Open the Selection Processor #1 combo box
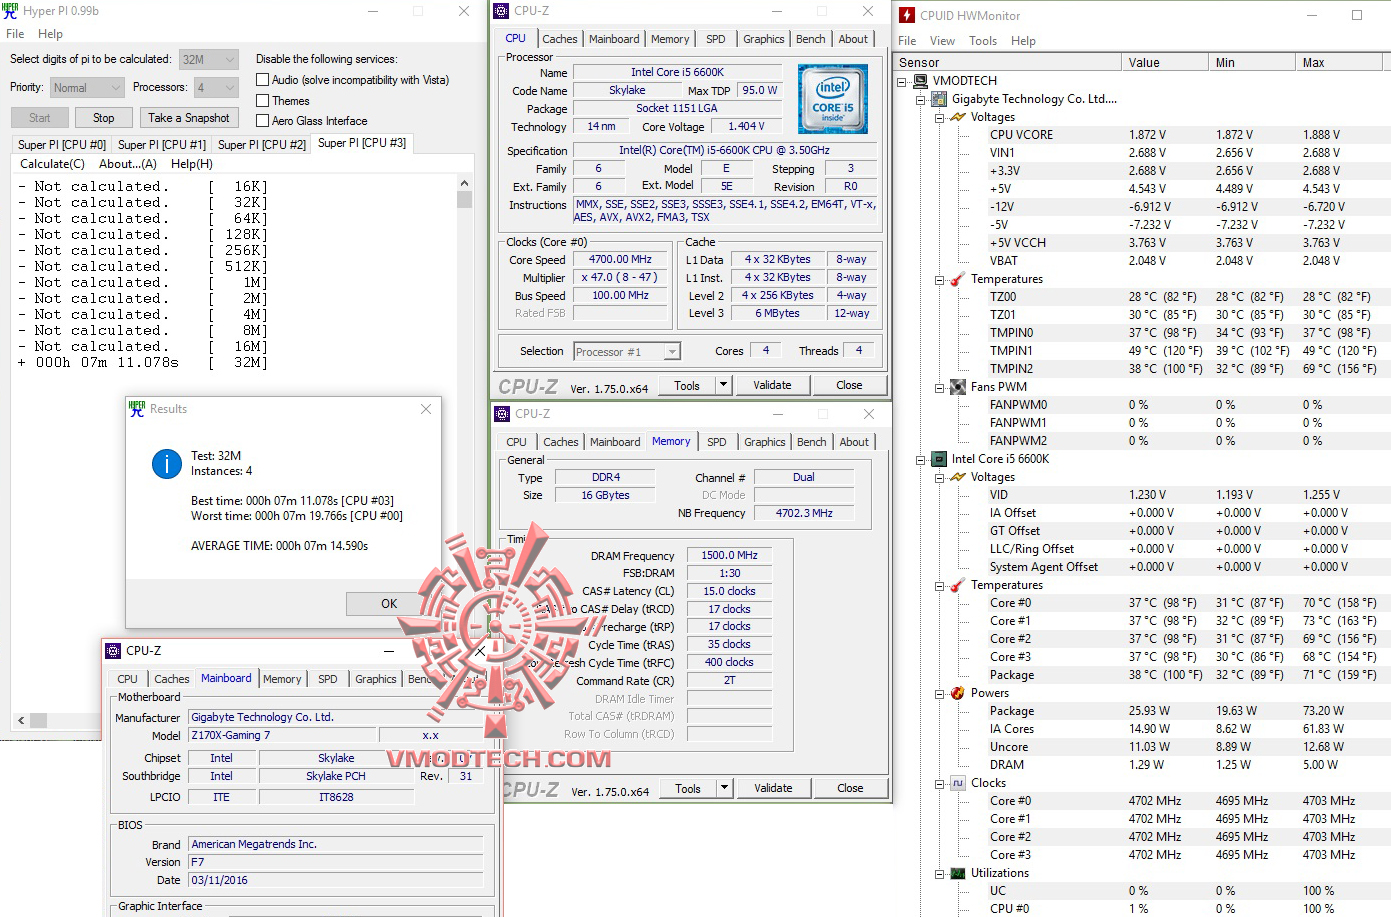 [627, 351]
